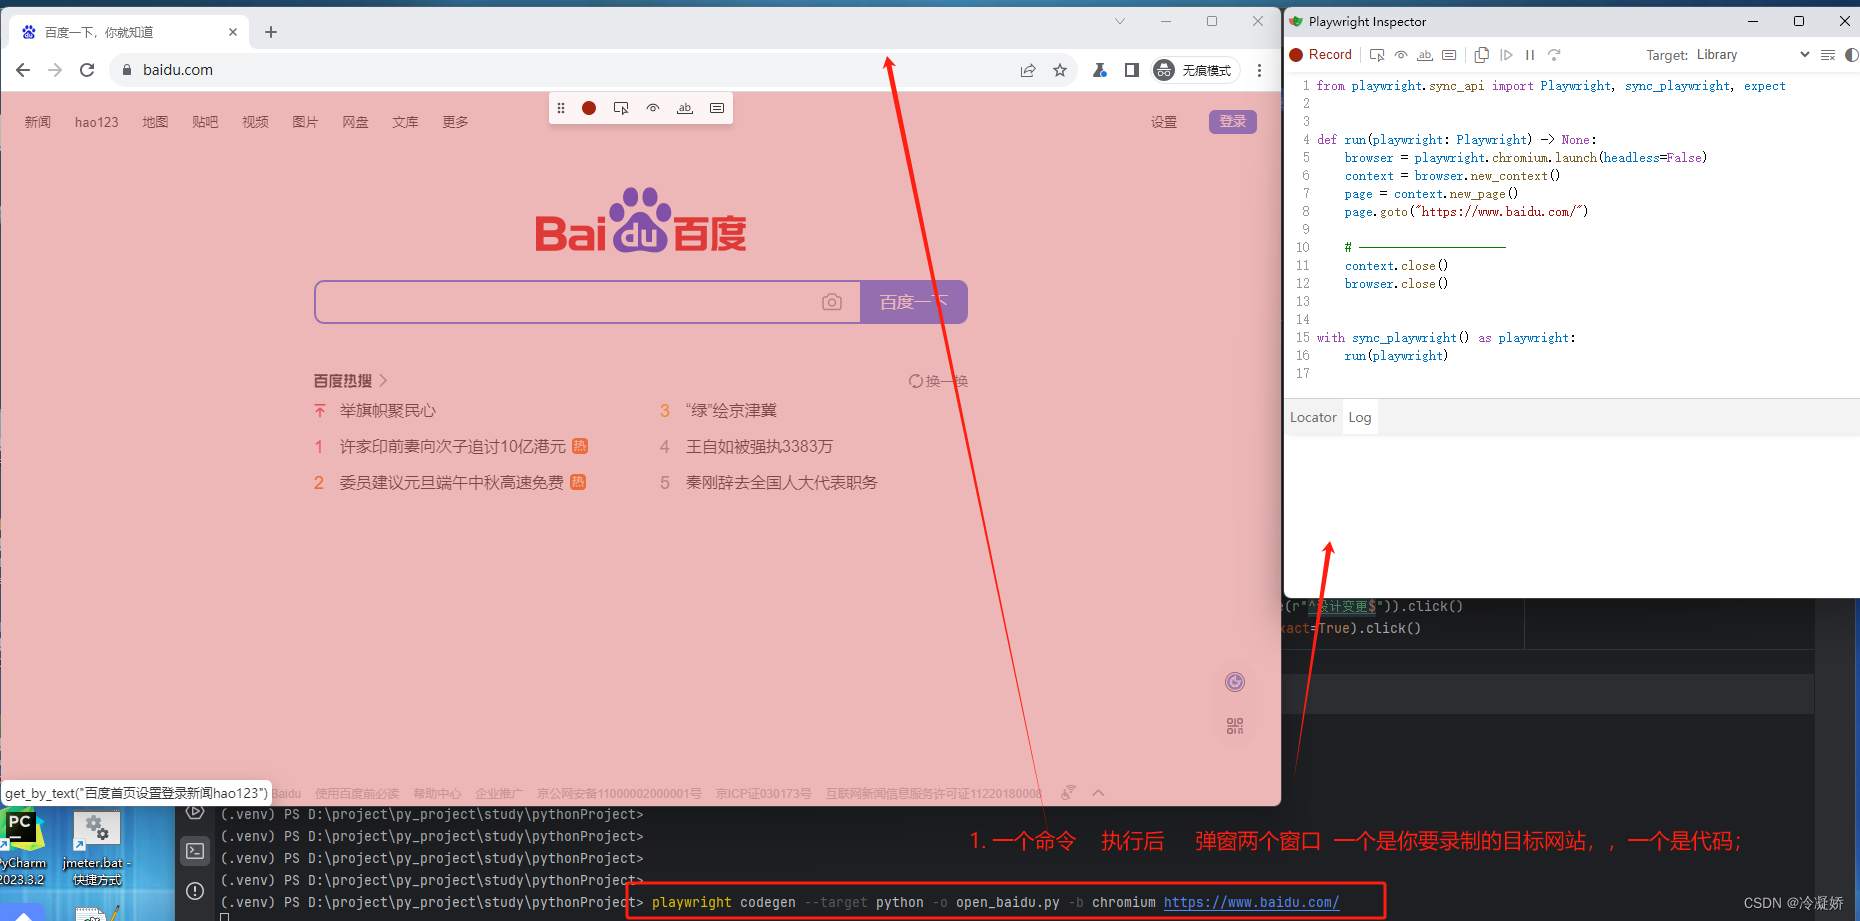Open the Target Library dropdown
This screenshot has width=1860, height=921.
click(x=1752, y=55)
